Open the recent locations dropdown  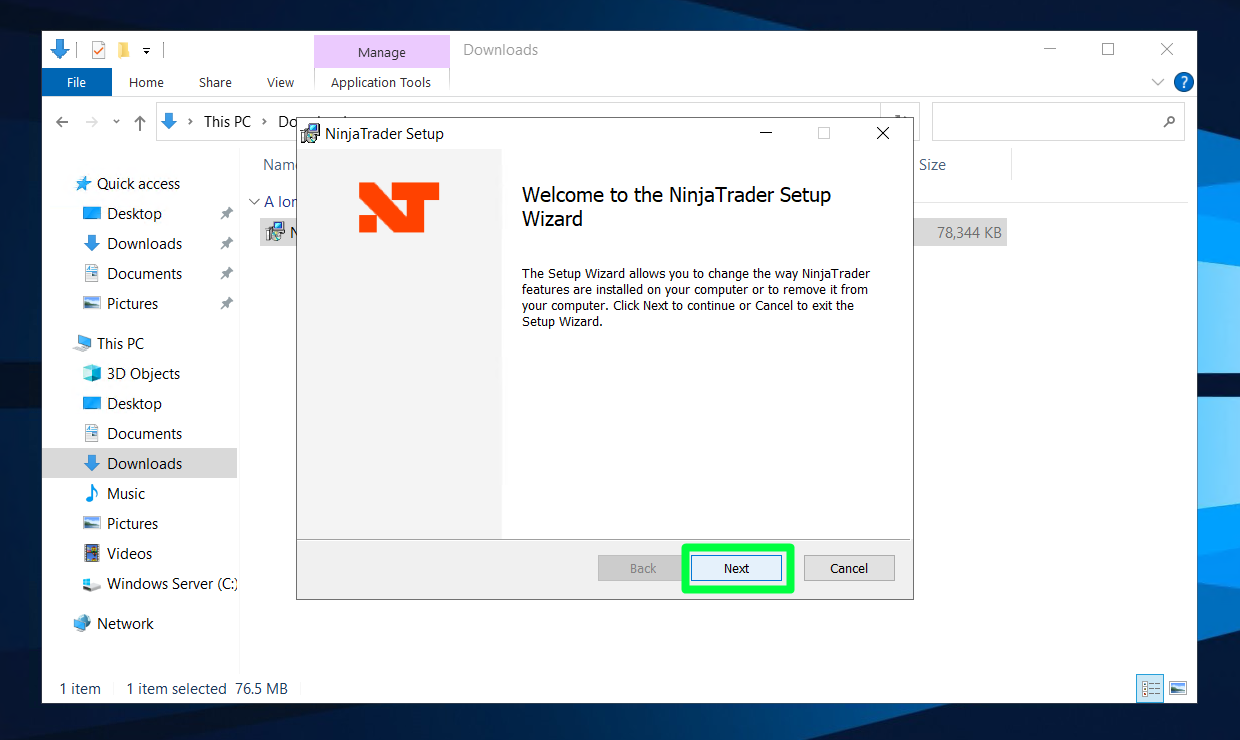click(x=116, y=122)
